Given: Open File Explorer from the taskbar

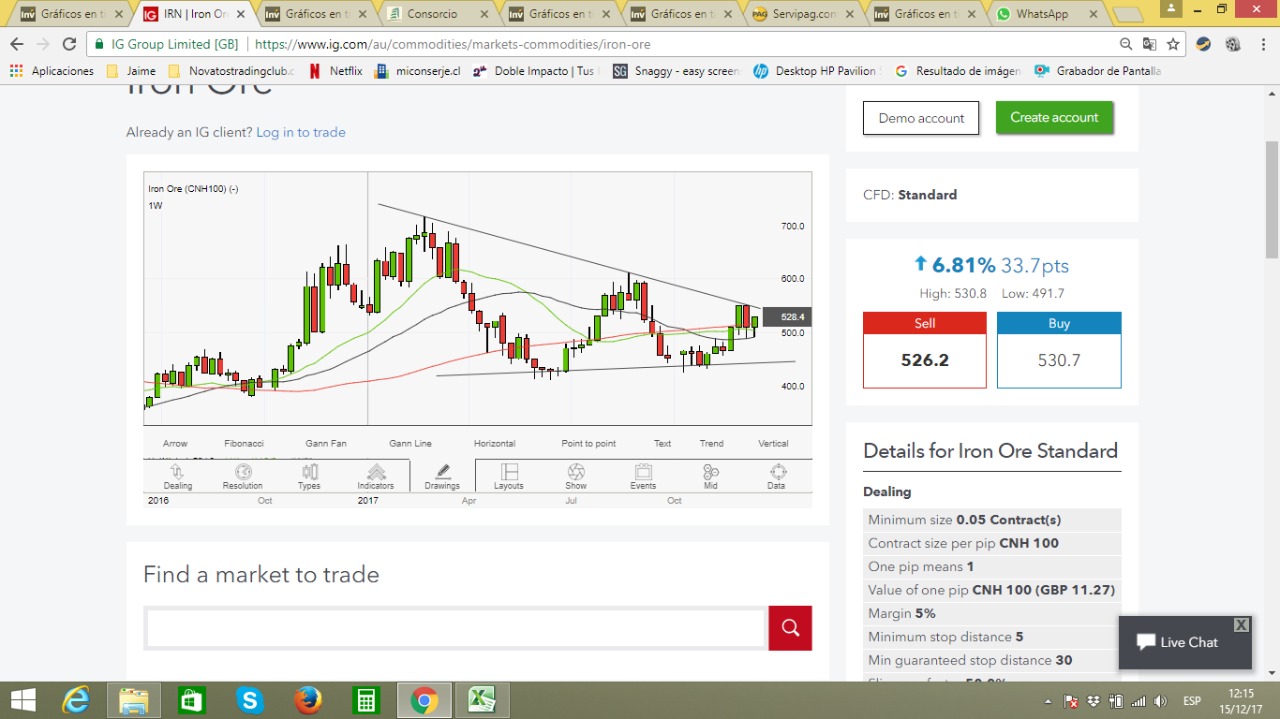Looking at the screenshot, I should 134,700.
